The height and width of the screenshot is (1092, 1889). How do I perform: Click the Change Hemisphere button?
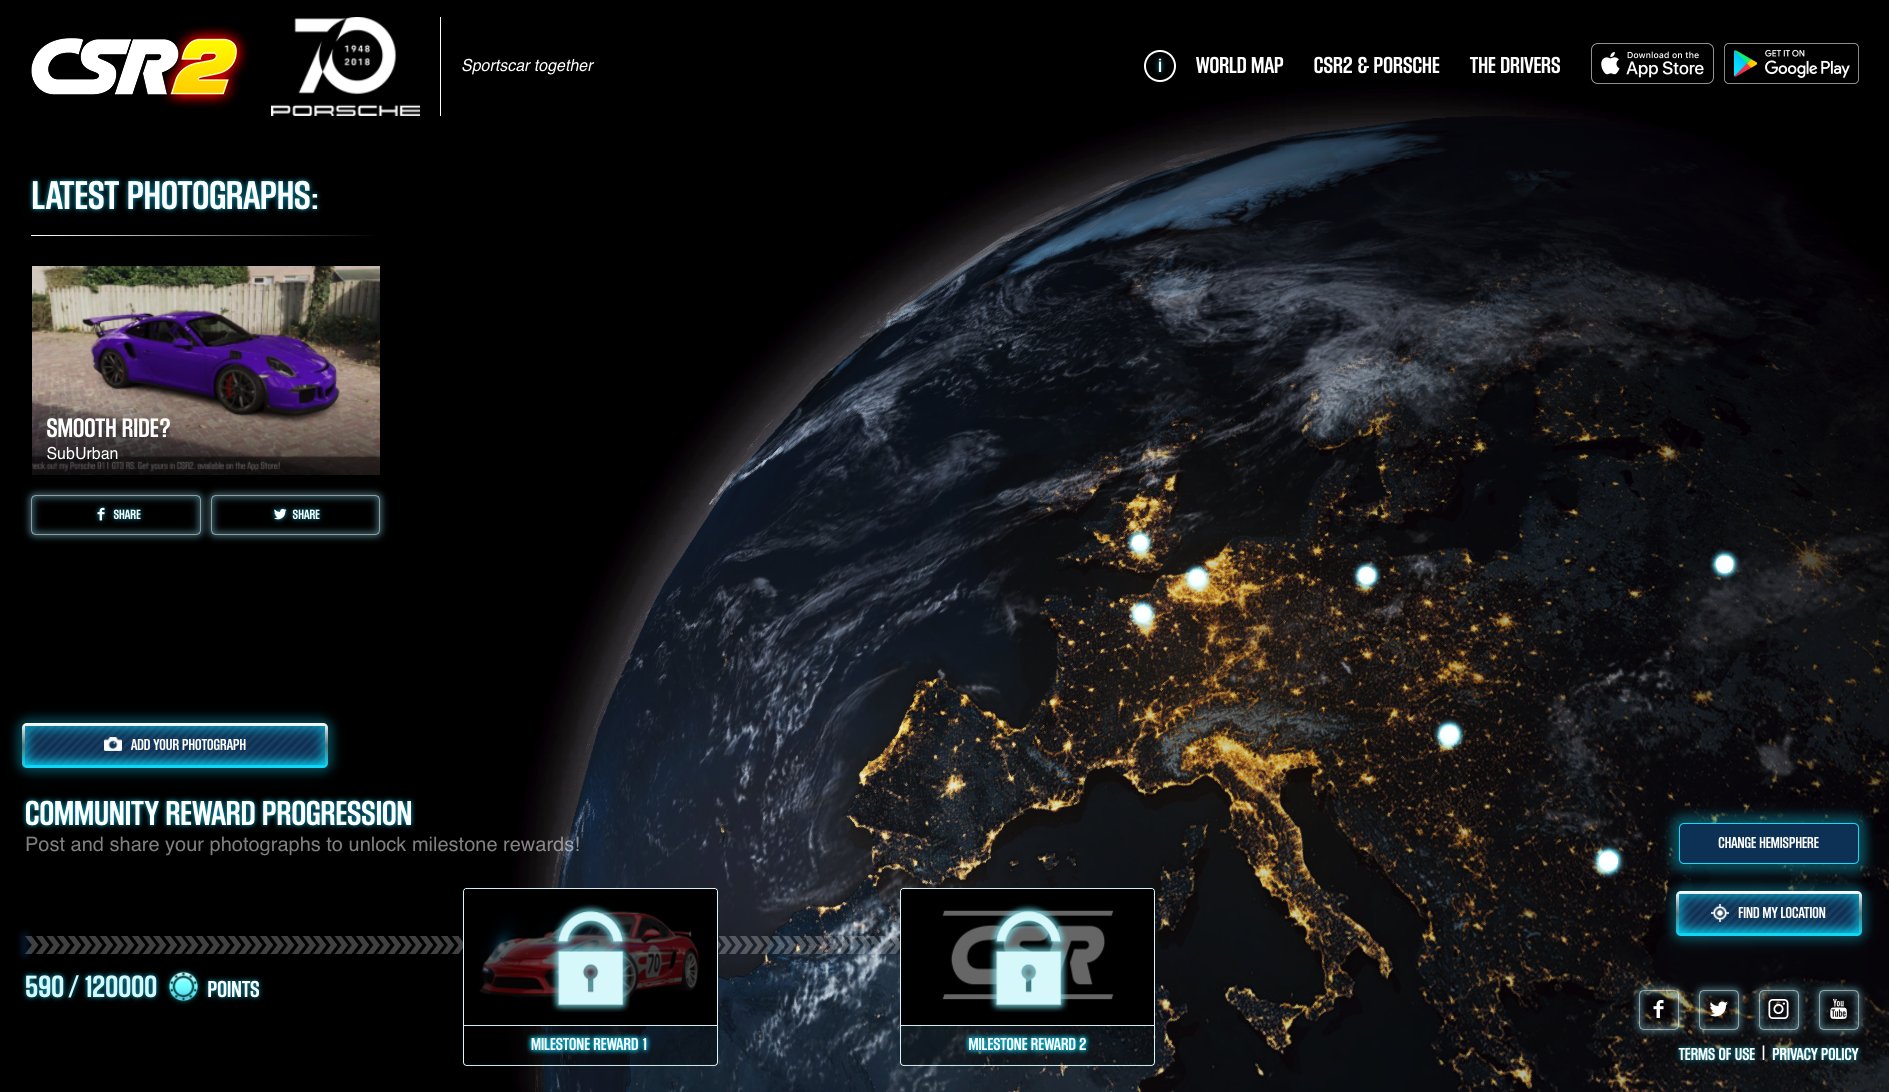point(1768,843)
